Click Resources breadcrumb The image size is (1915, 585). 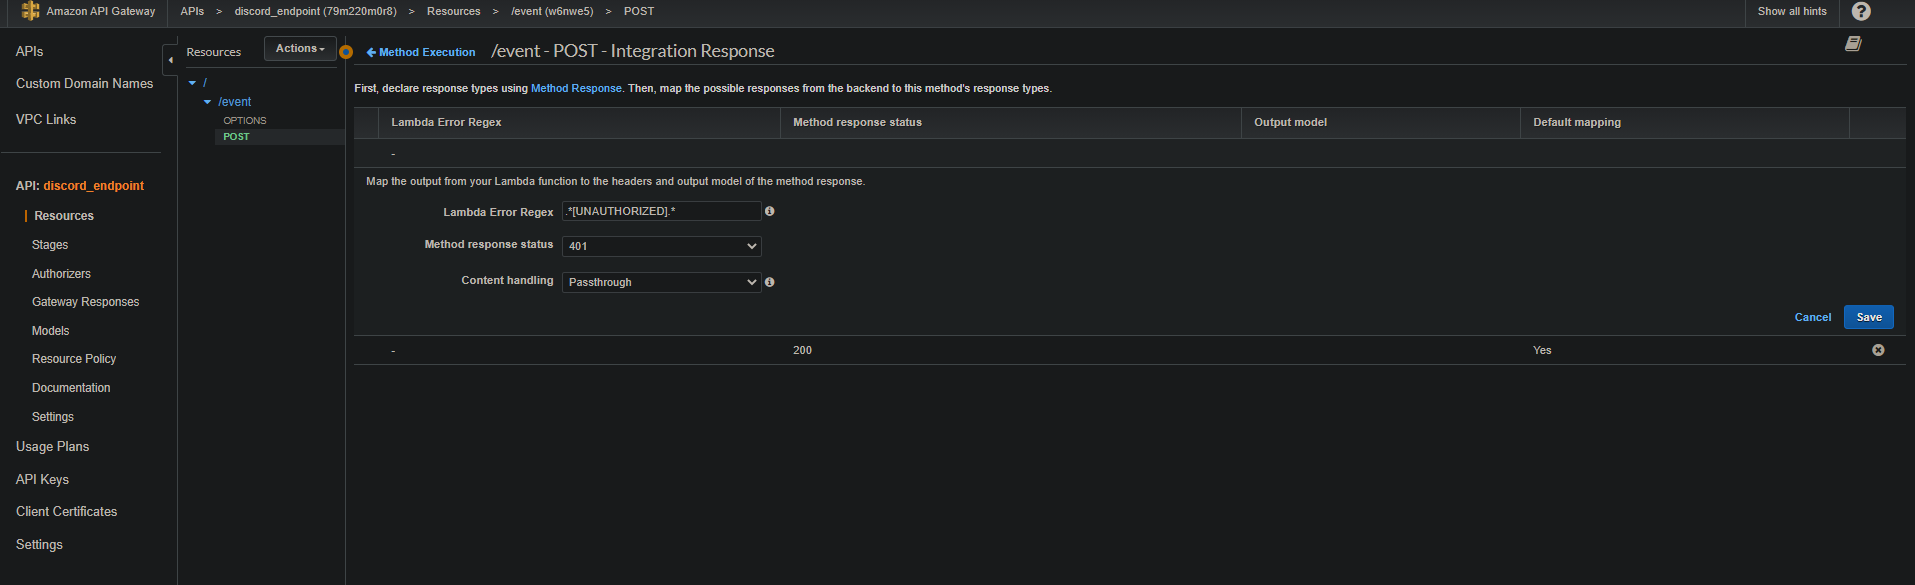(x=453, y=11)
